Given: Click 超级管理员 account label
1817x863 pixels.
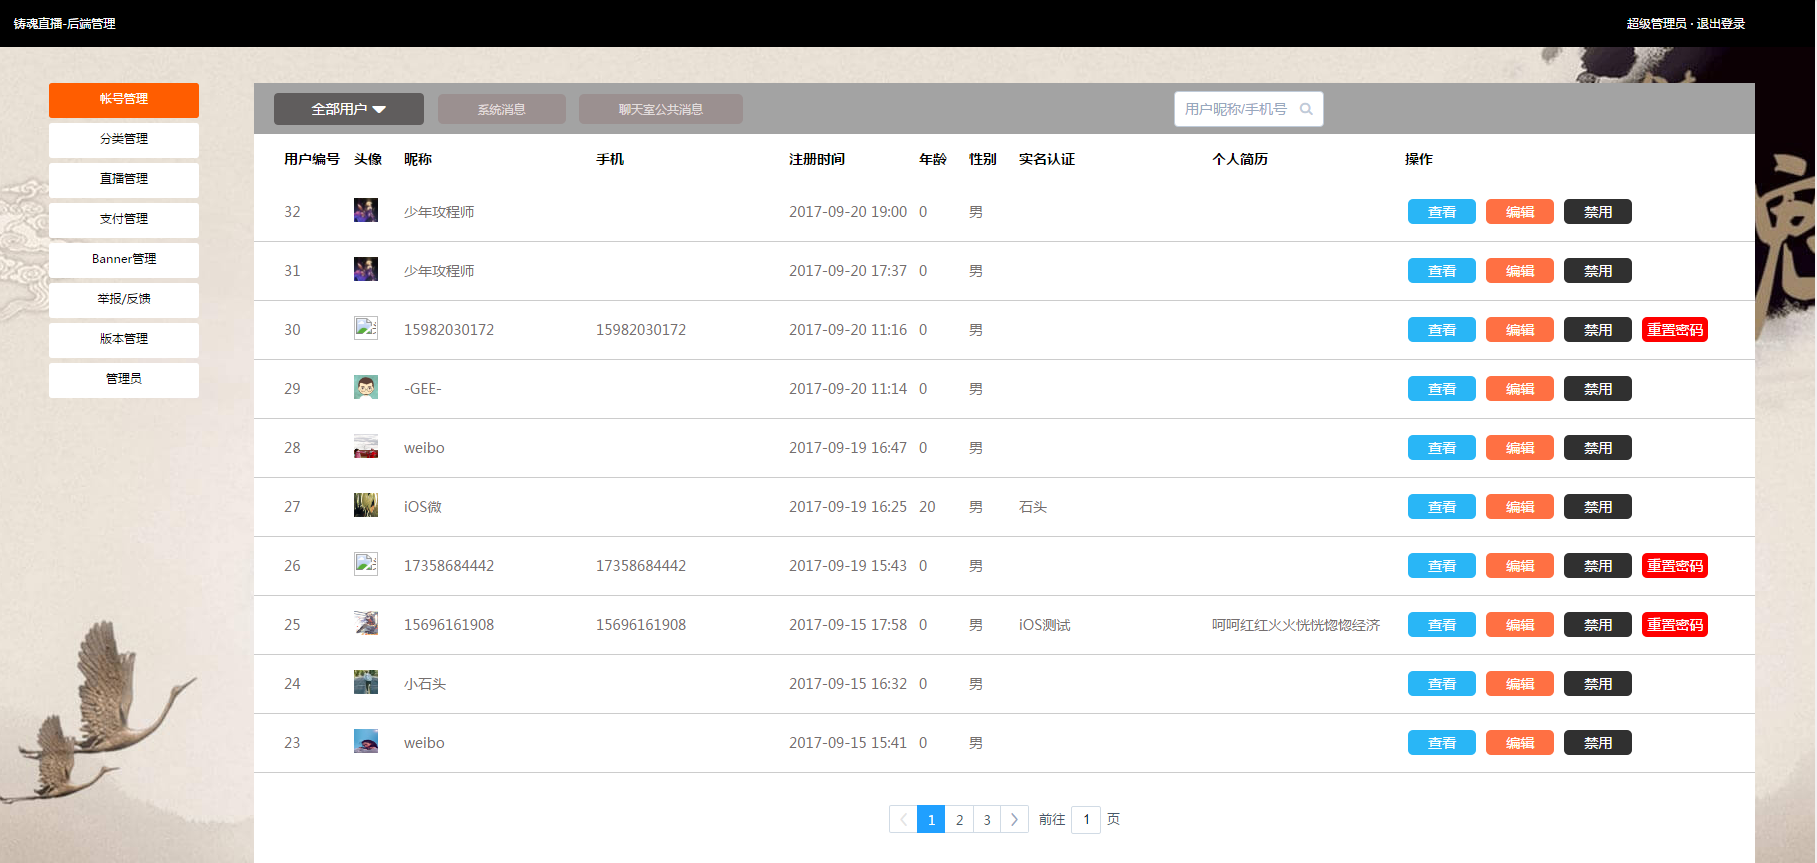Looking at the screenshot, I should [1656, 24].
